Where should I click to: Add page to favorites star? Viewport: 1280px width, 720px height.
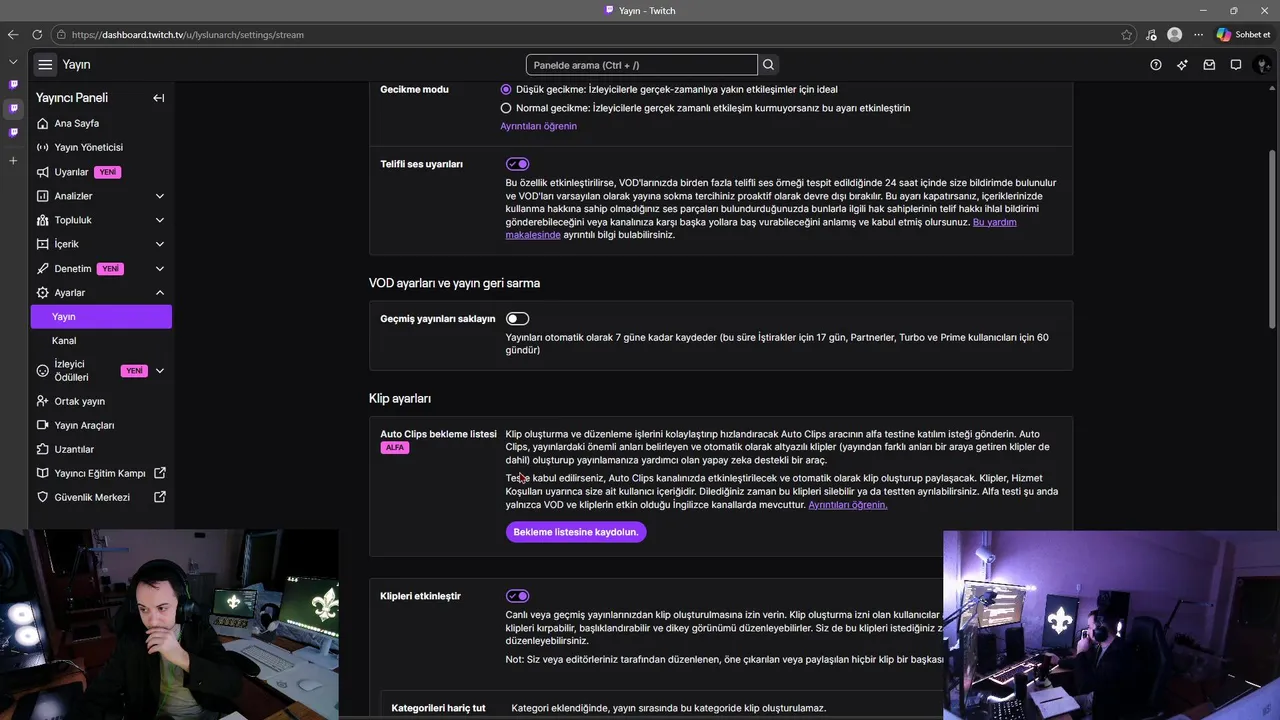click(x=1127, y=34)
